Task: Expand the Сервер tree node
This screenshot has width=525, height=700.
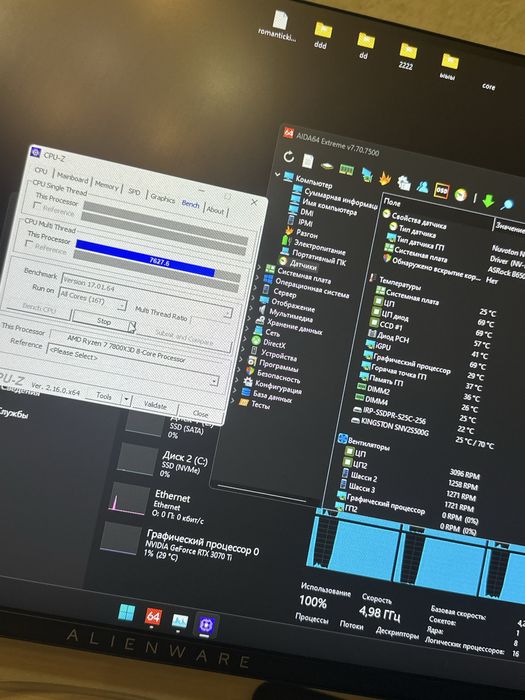Action: 255,288
